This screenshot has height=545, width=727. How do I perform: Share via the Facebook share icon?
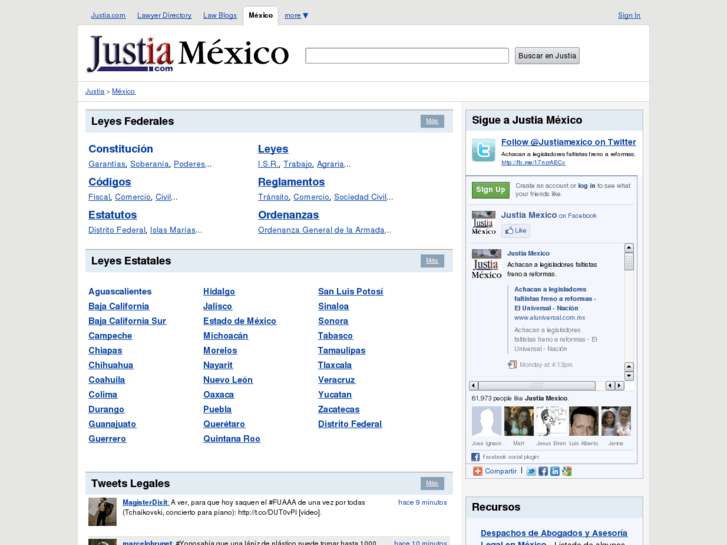(543, 471)
